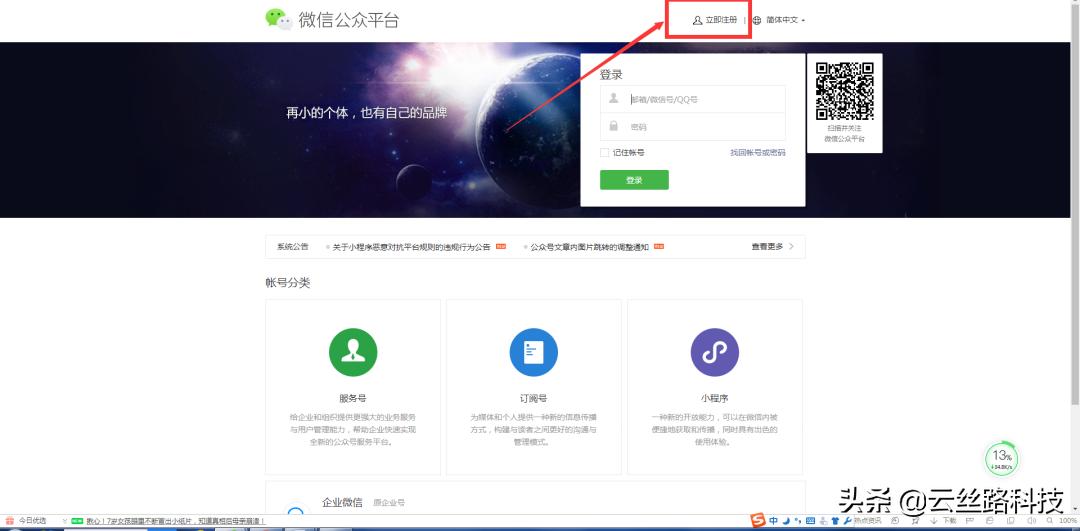The width and height of the screenshot is (1080, 531).
Task: Focus the 密码 password input field
Action: click(x=692, y=127)
